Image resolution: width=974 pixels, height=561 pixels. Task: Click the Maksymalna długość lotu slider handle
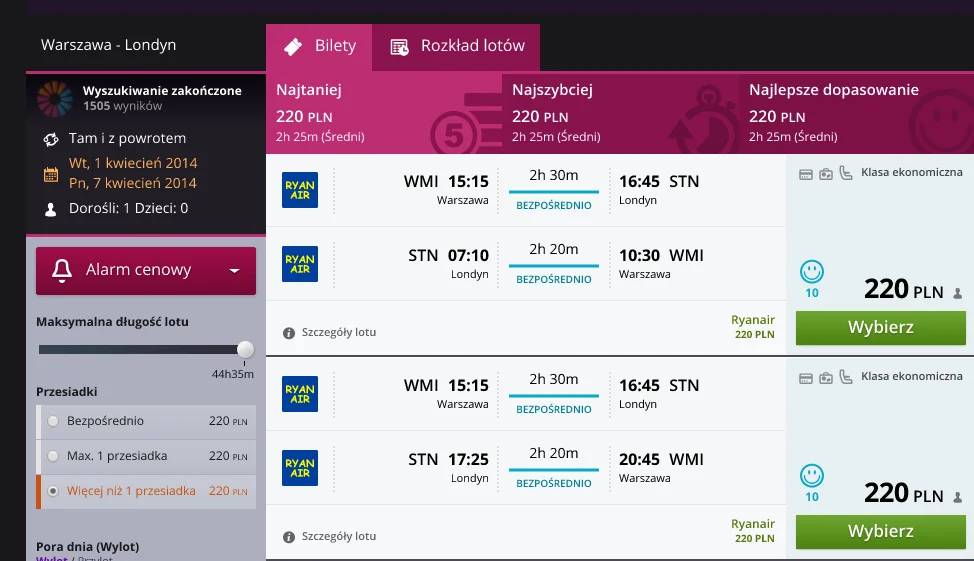point(245,349)
